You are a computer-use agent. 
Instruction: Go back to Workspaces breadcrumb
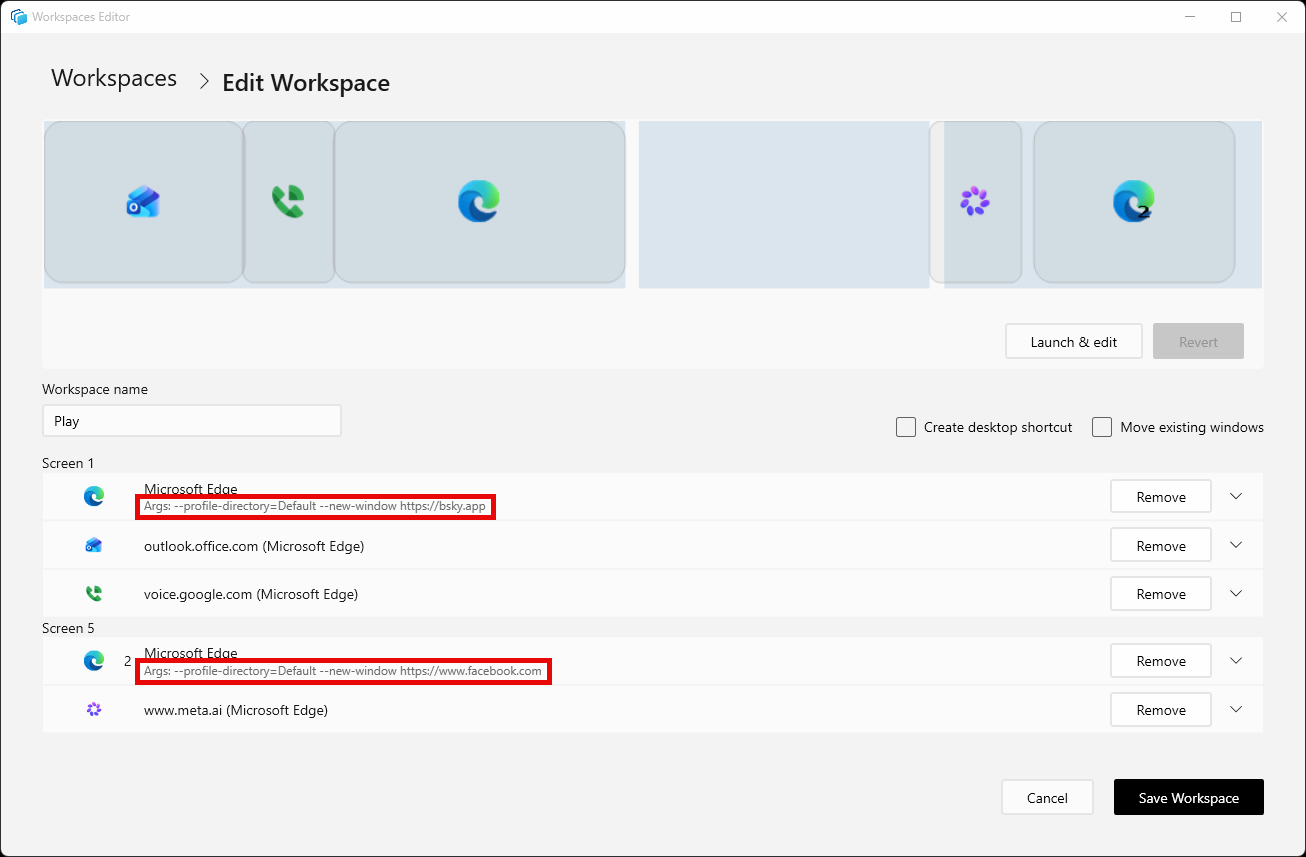(114, 78)
